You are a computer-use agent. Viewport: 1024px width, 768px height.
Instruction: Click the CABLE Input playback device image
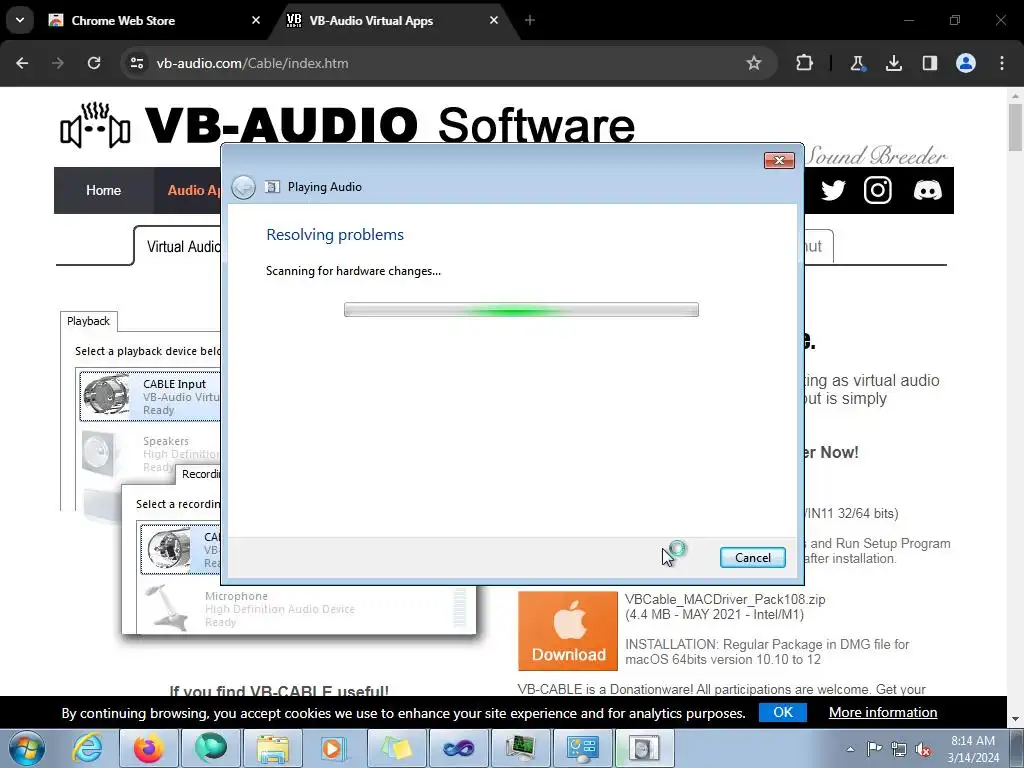(x=106, y=396)
